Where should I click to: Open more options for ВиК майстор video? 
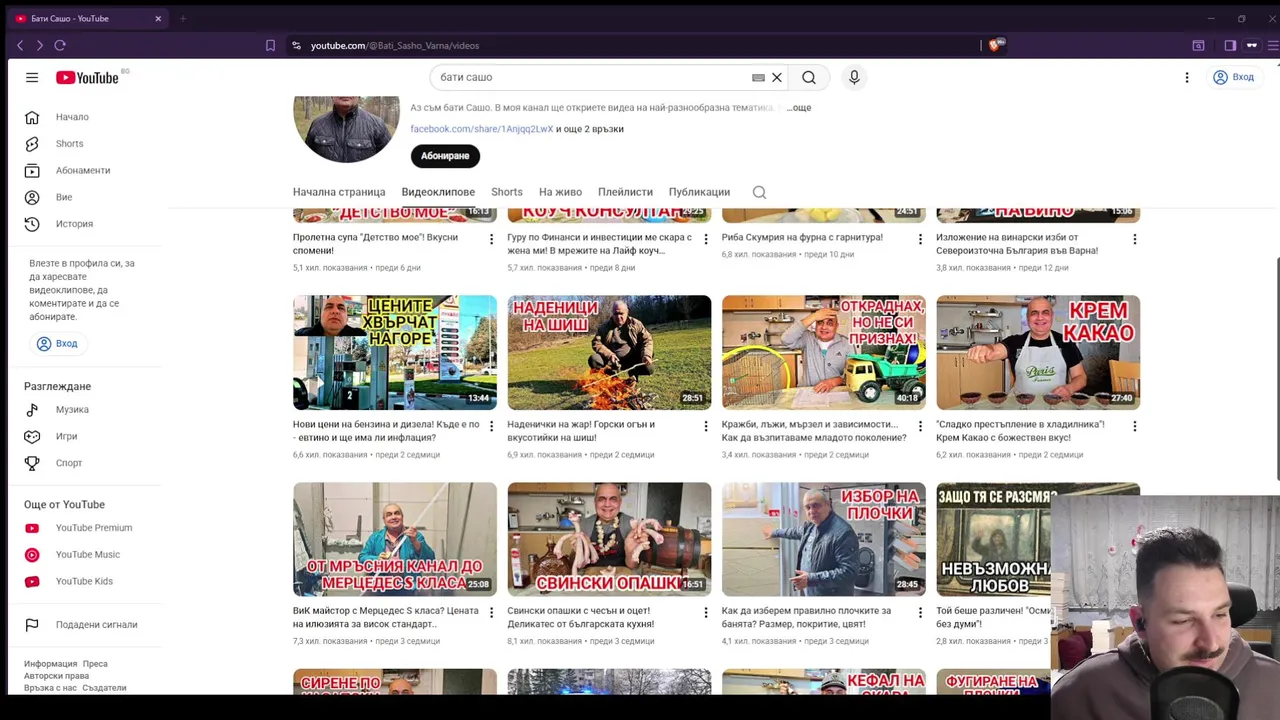[x=491, y=612]
